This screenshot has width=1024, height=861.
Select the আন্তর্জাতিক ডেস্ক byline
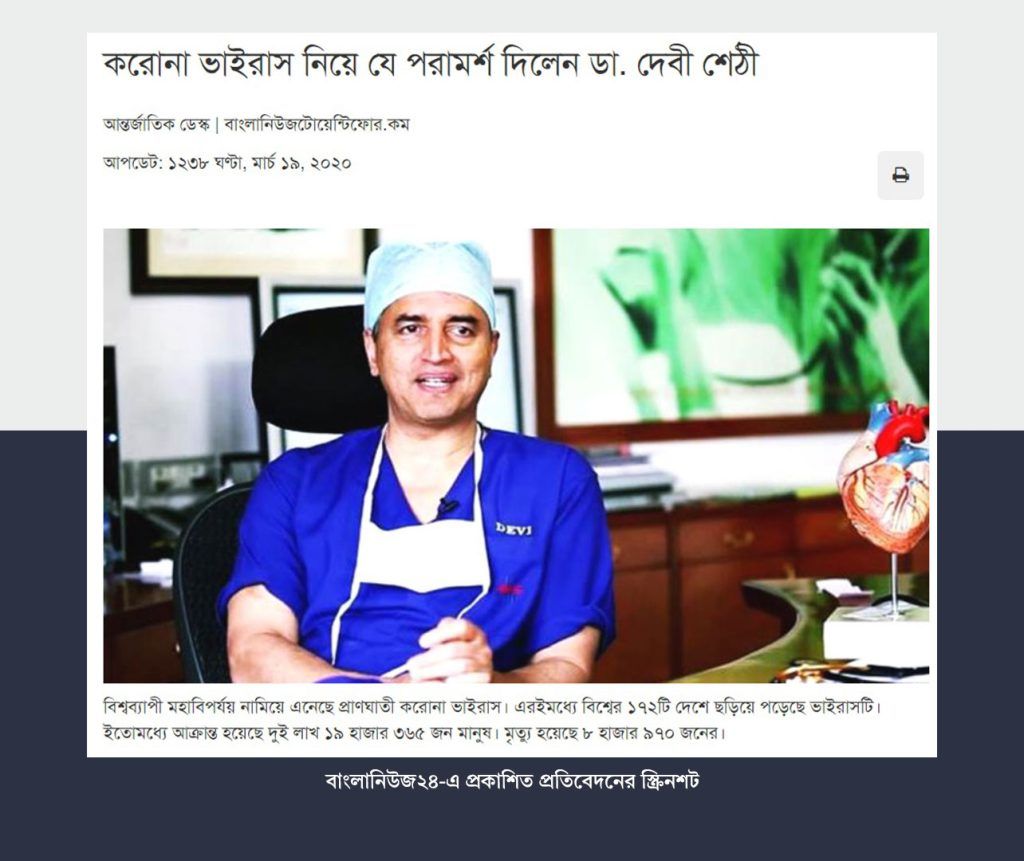(156, 124)
